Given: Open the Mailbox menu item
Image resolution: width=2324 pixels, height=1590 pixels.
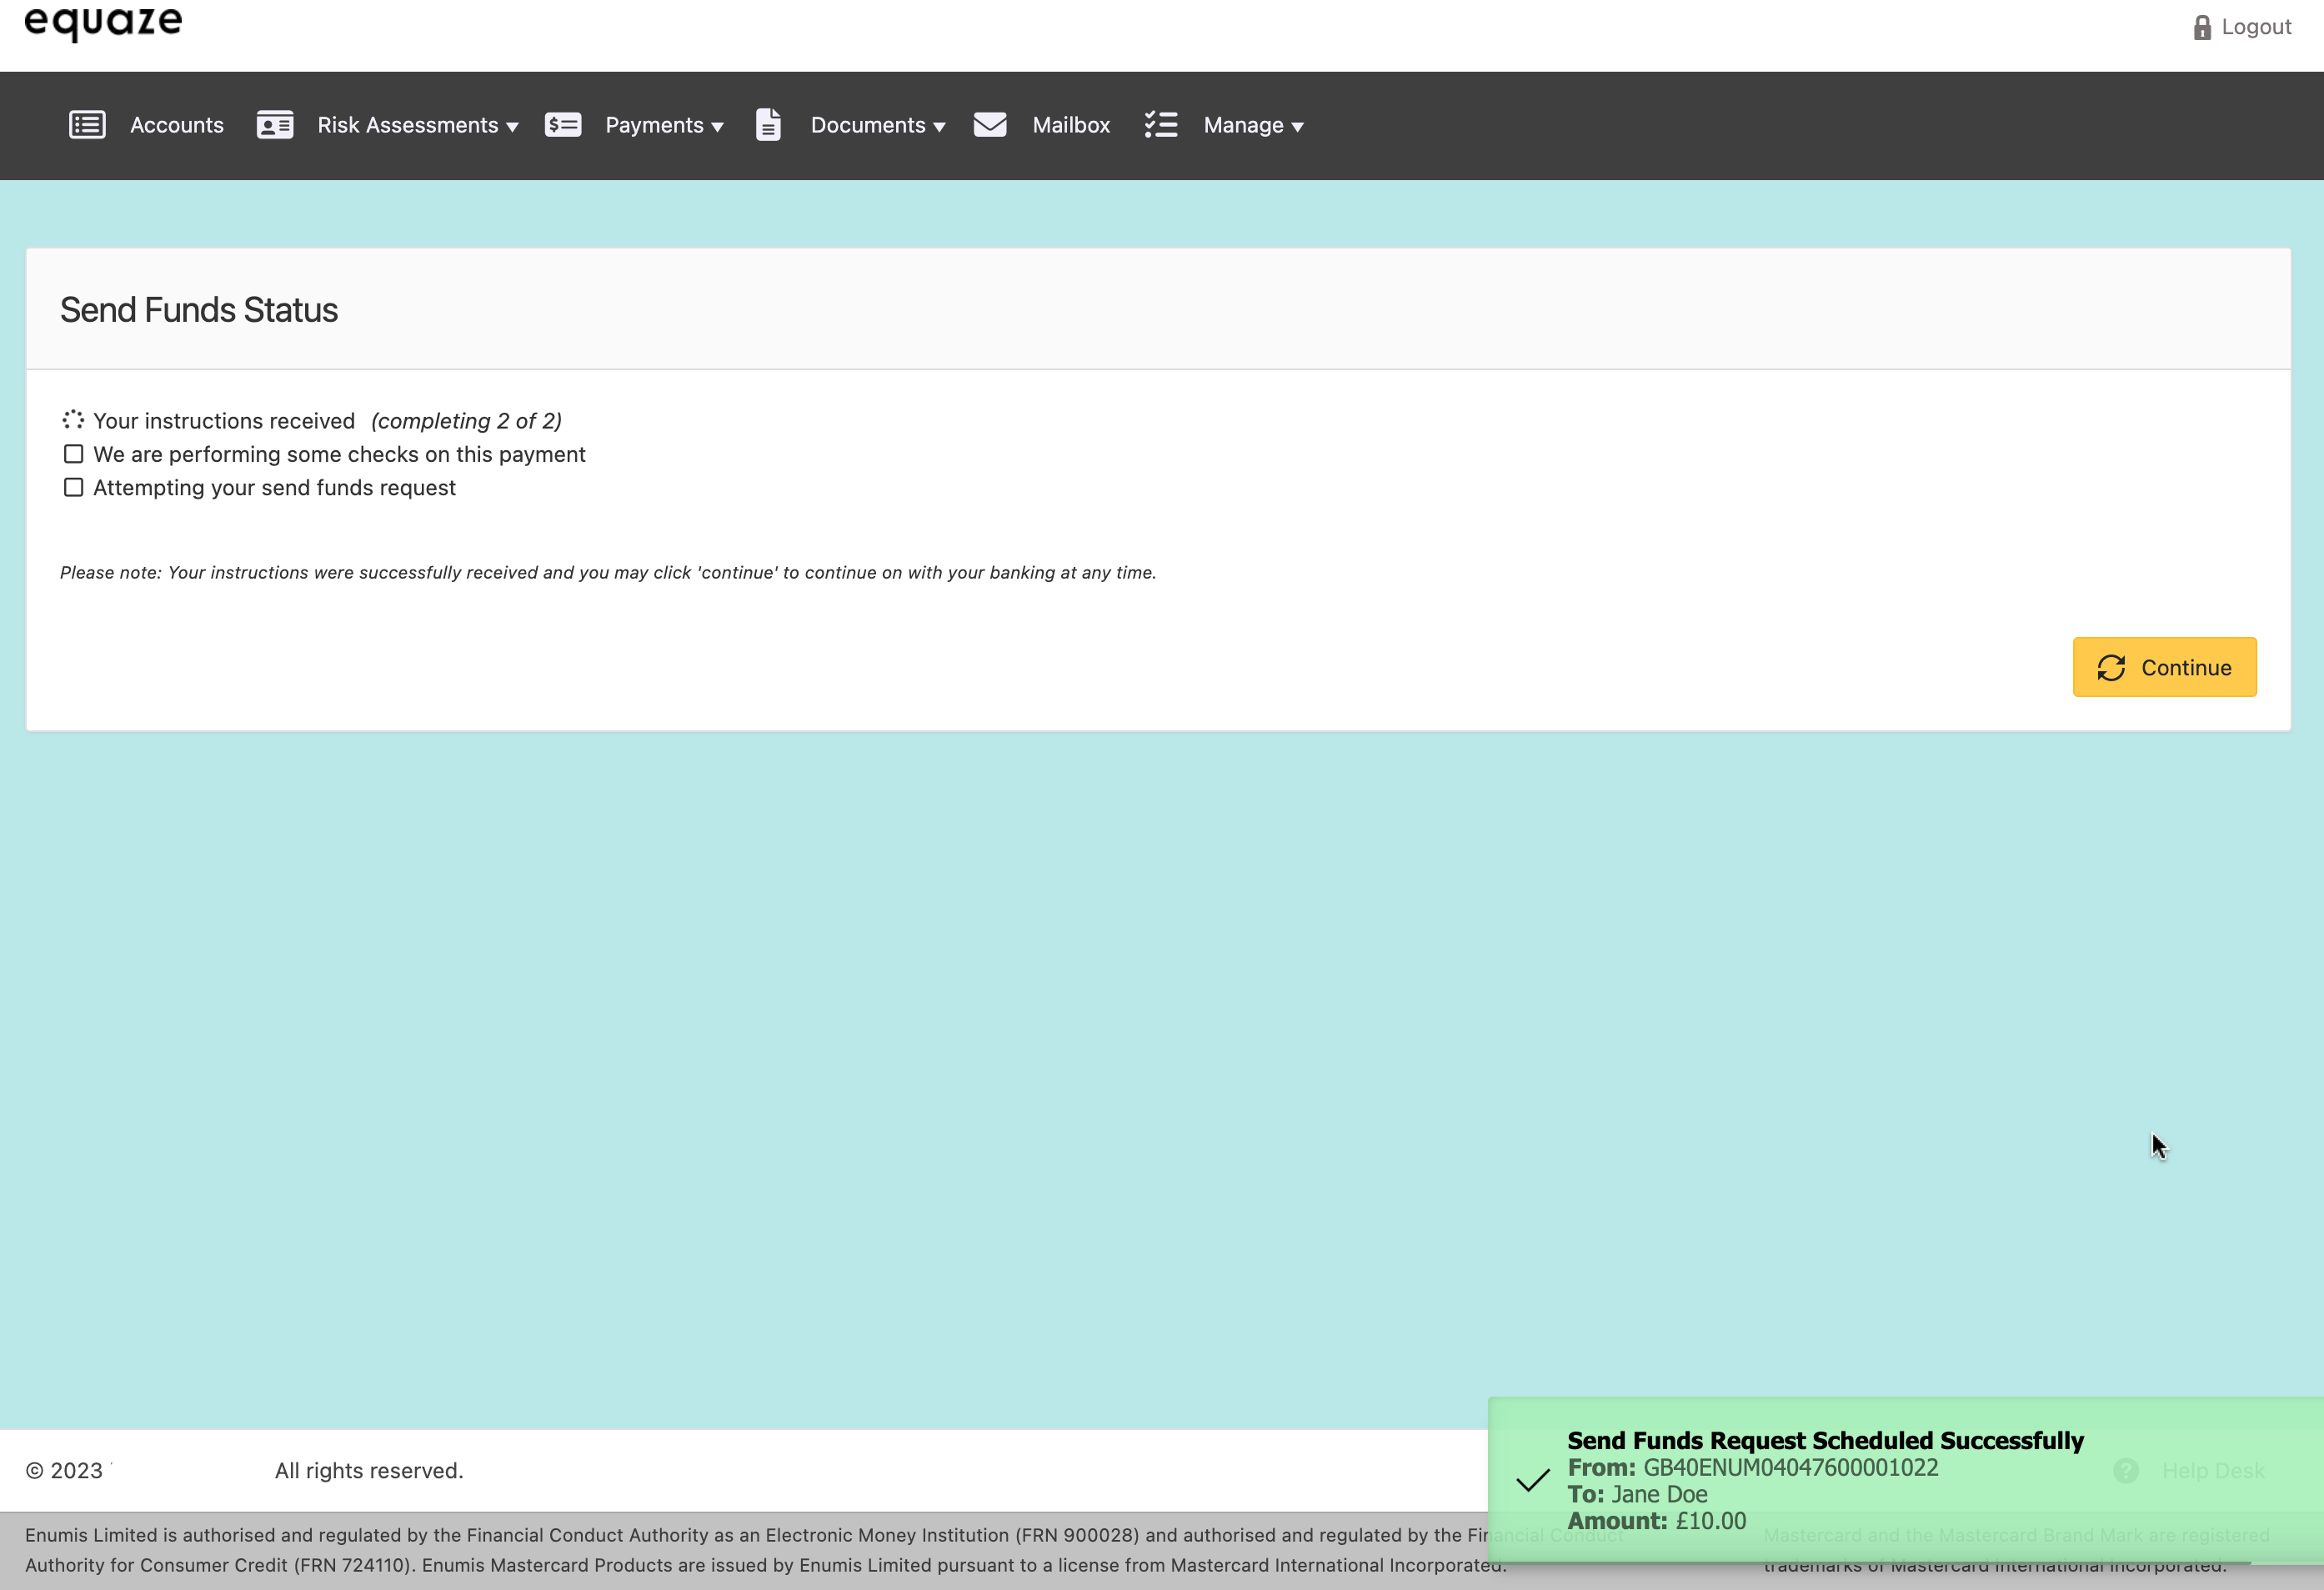Looking at the screenshot, I should pos(1071,125).
